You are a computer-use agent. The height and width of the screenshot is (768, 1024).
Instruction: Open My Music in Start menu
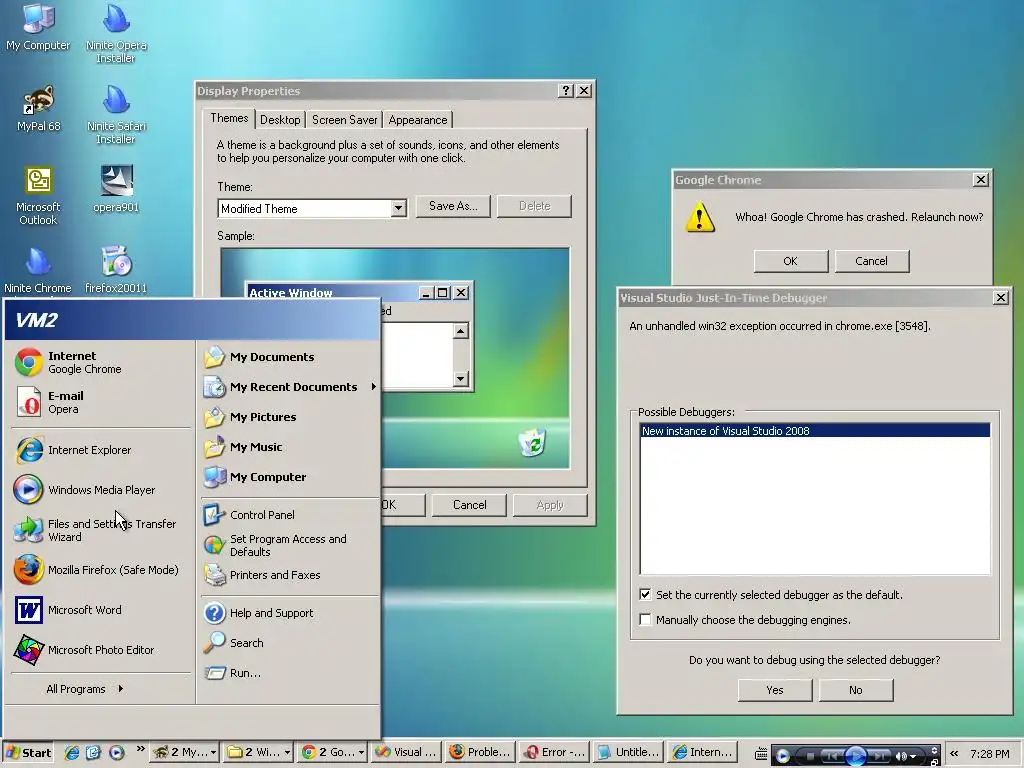(289, 447)
